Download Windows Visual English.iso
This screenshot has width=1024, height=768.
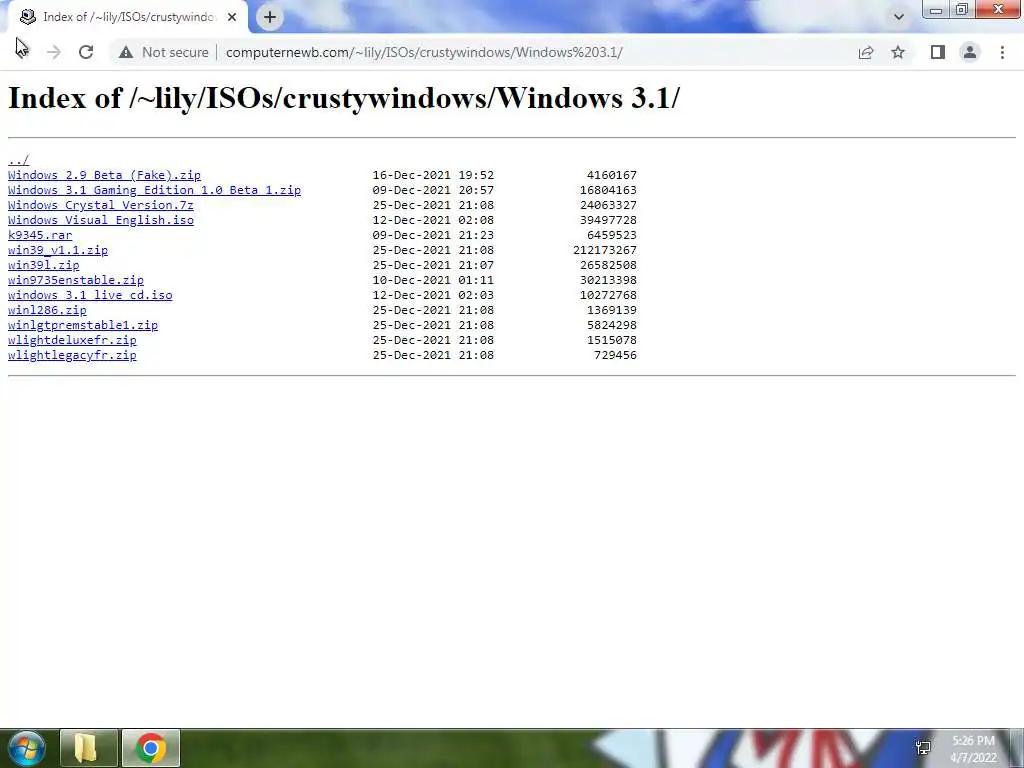point(101,220)
